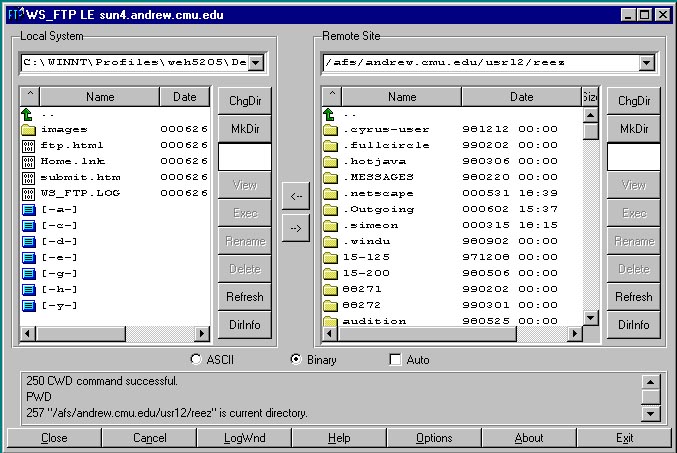Click the Close connection button

point(54,438)
